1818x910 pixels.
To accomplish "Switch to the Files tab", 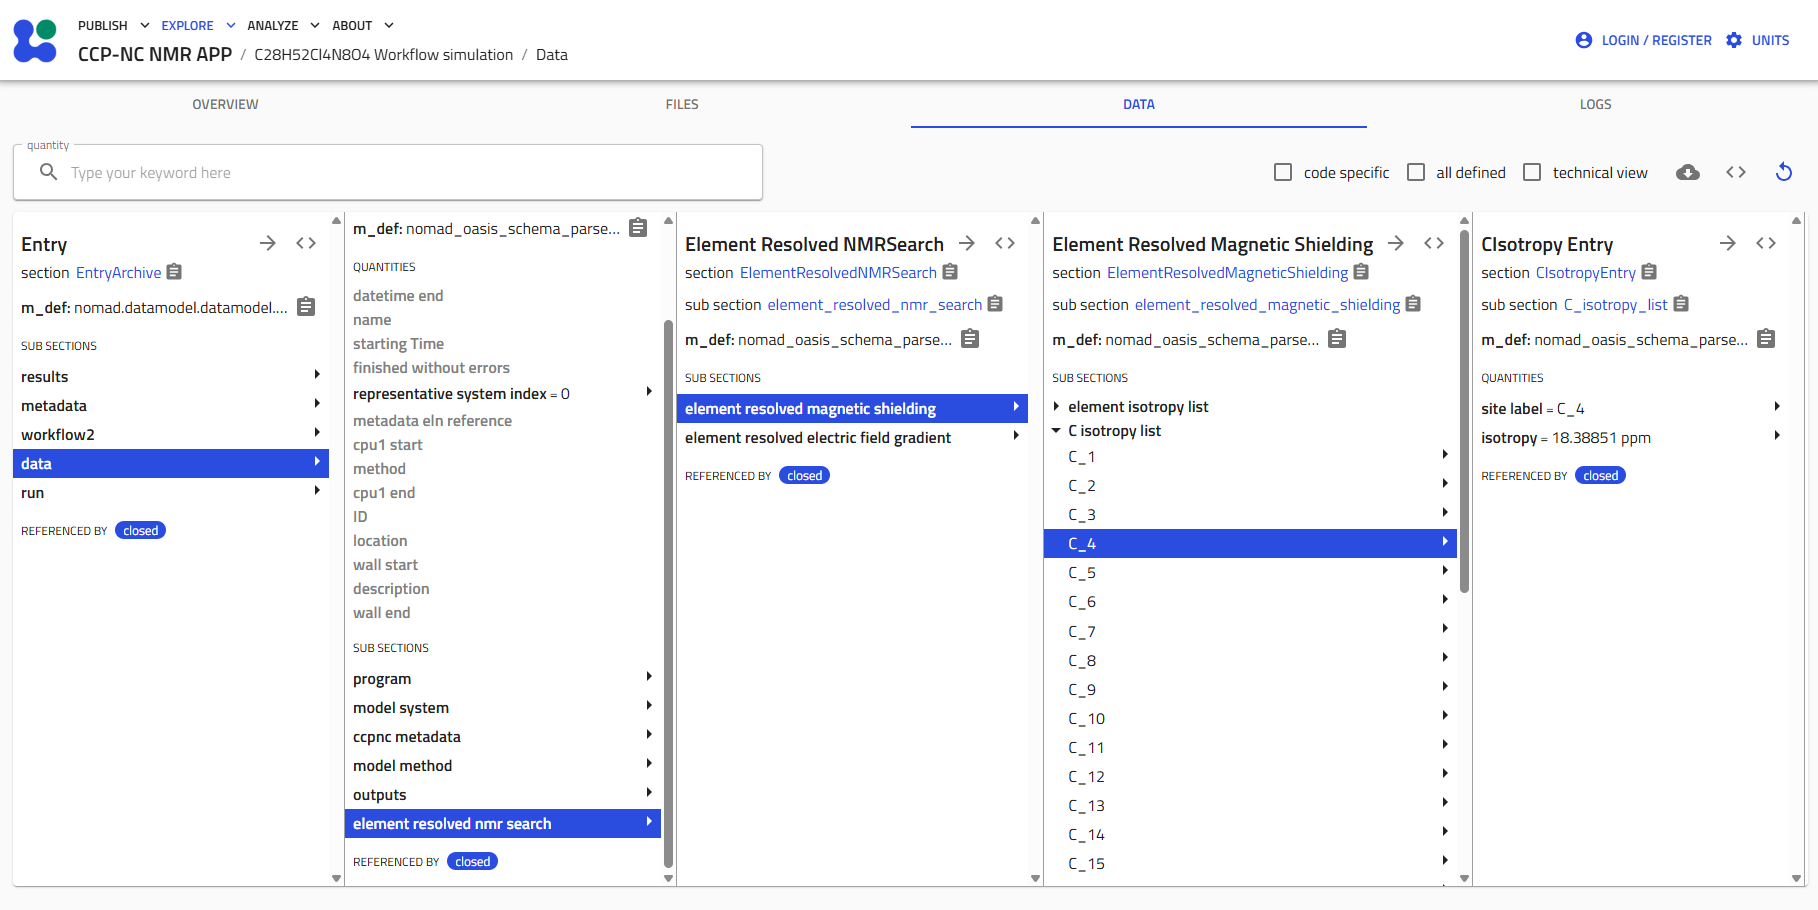I will 682,104.
